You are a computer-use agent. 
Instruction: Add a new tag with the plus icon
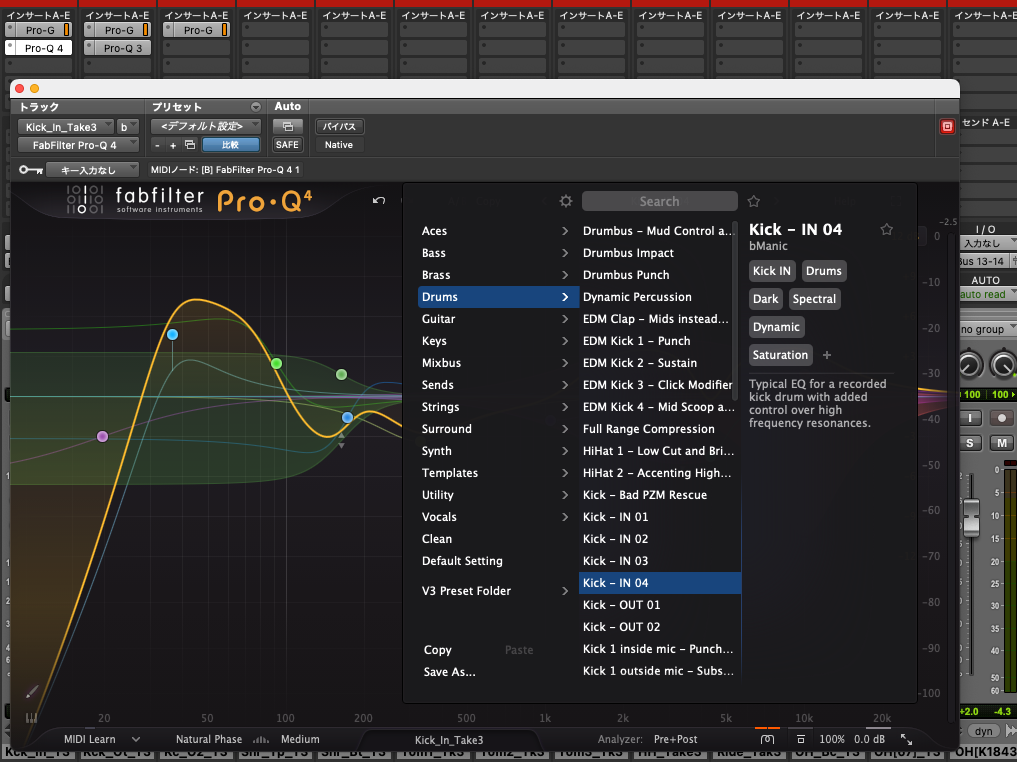coord(827,355)
